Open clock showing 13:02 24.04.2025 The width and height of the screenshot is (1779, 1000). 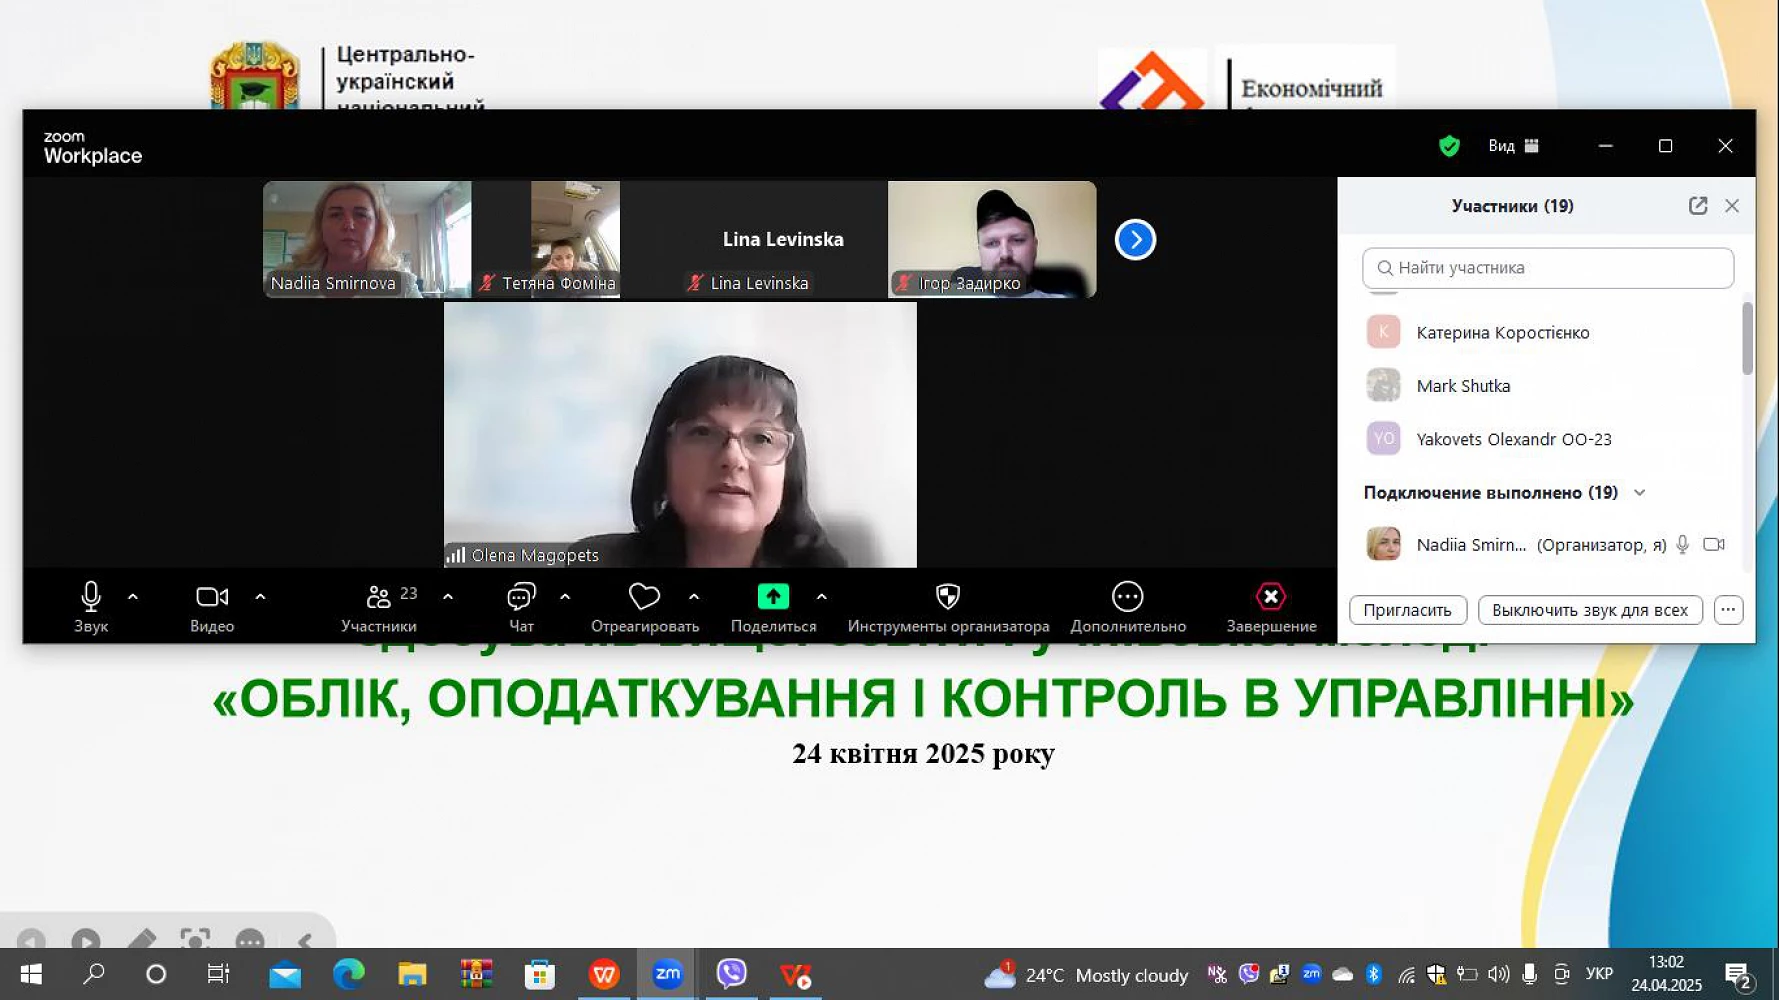(1666, 974)
